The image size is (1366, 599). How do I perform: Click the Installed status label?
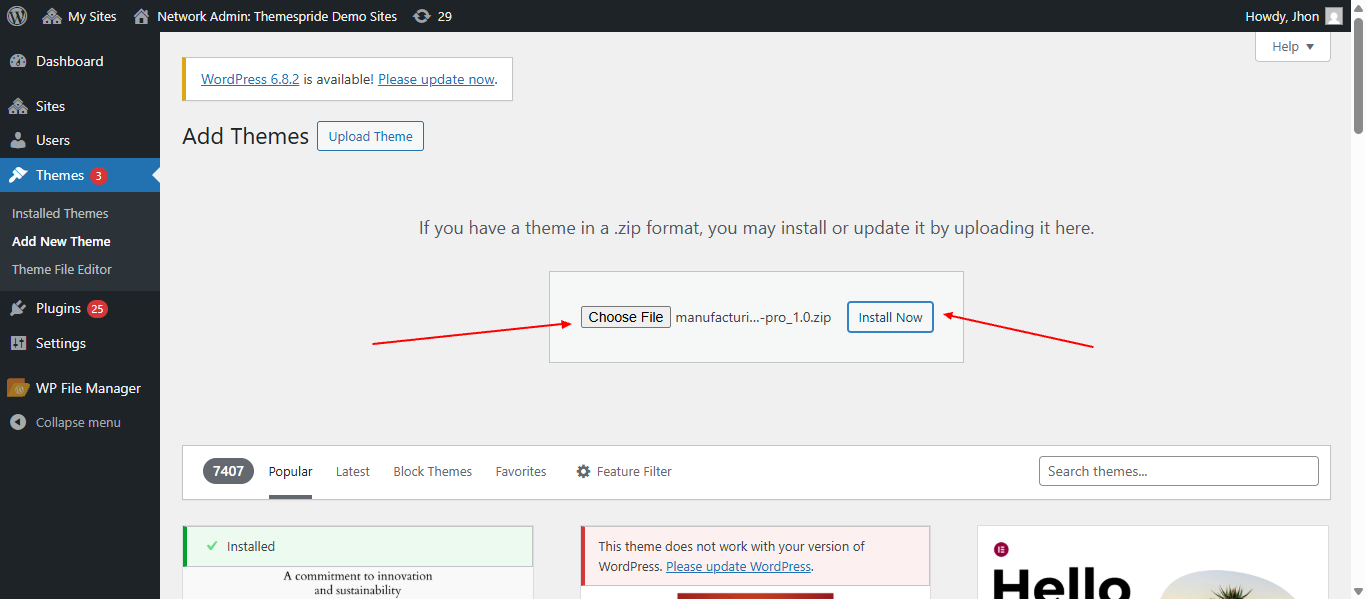pos(251,546)
